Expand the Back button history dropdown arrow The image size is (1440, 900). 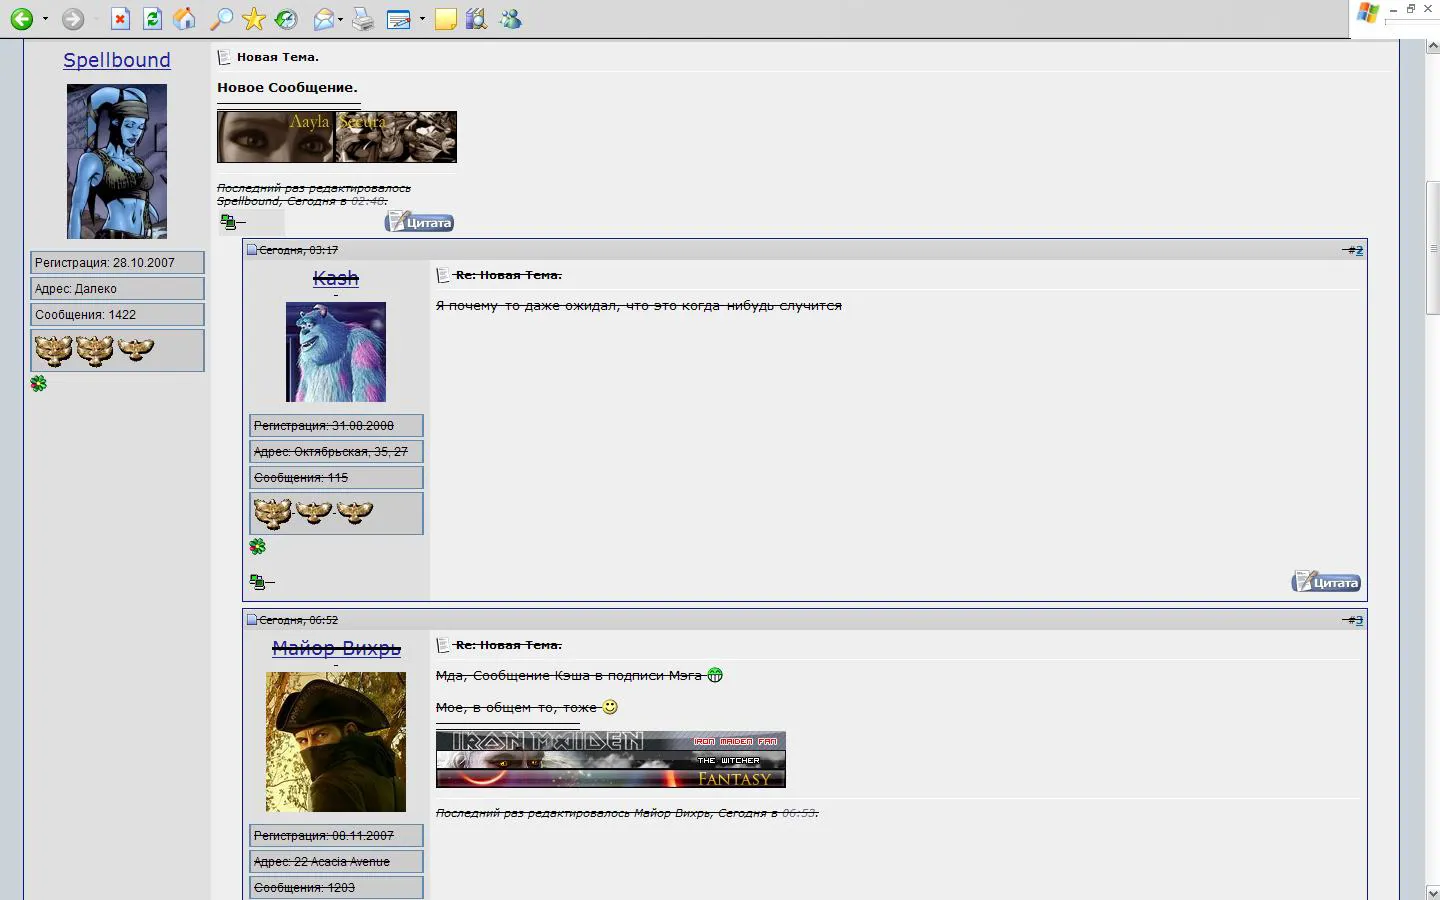45,19
